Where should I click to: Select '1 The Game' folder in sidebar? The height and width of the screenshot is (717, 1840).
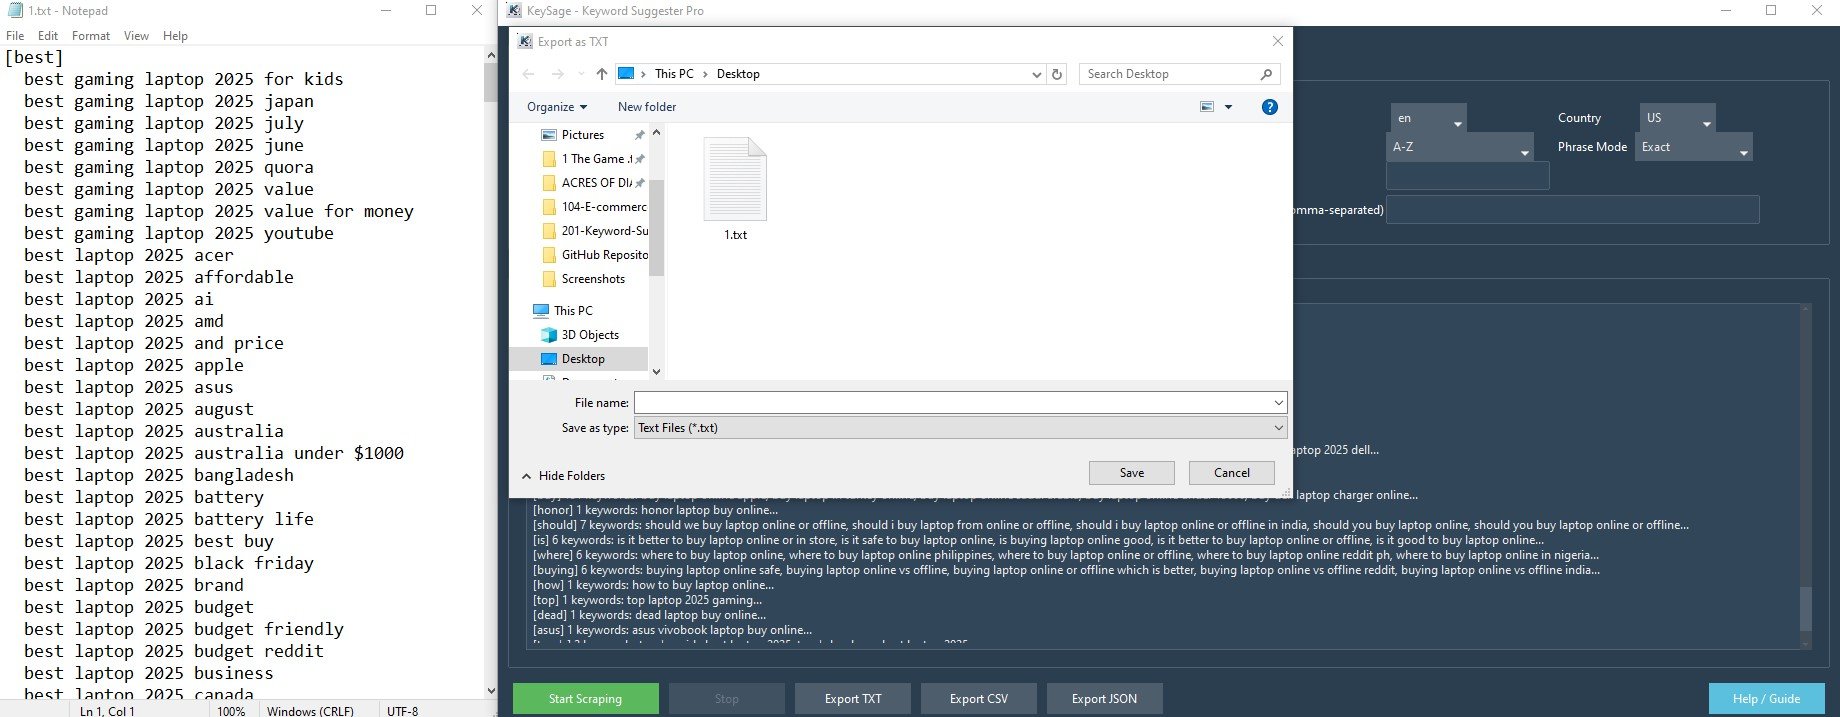pos(594,159)
